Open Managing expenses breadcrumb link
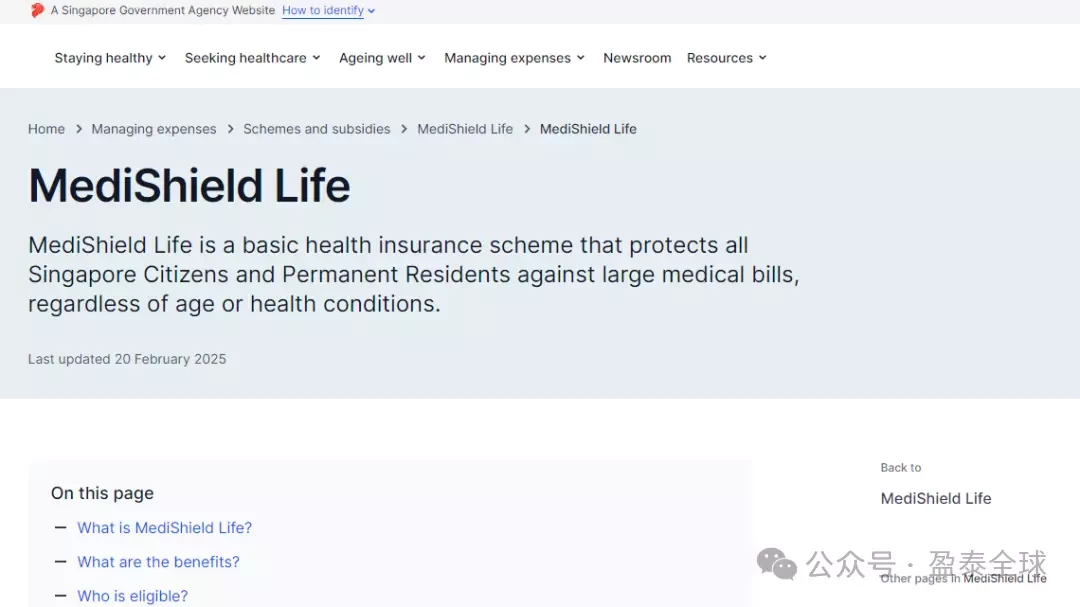This screenshot has width=1080, height=607. 154,129
